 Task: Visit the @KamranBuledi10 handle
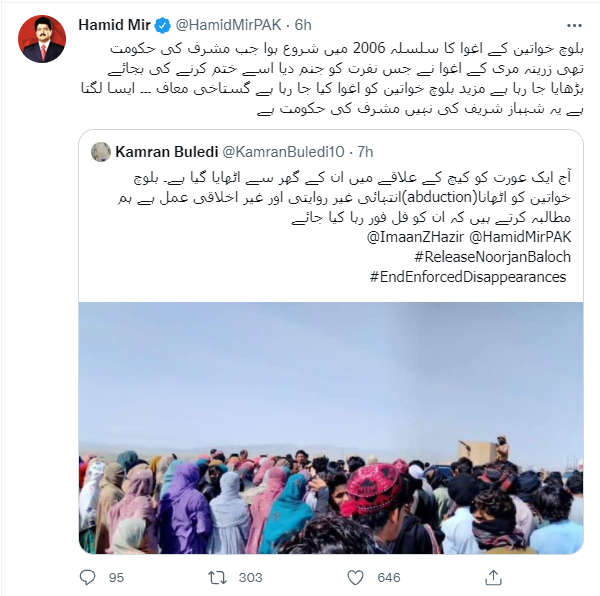tap(284, 152)
